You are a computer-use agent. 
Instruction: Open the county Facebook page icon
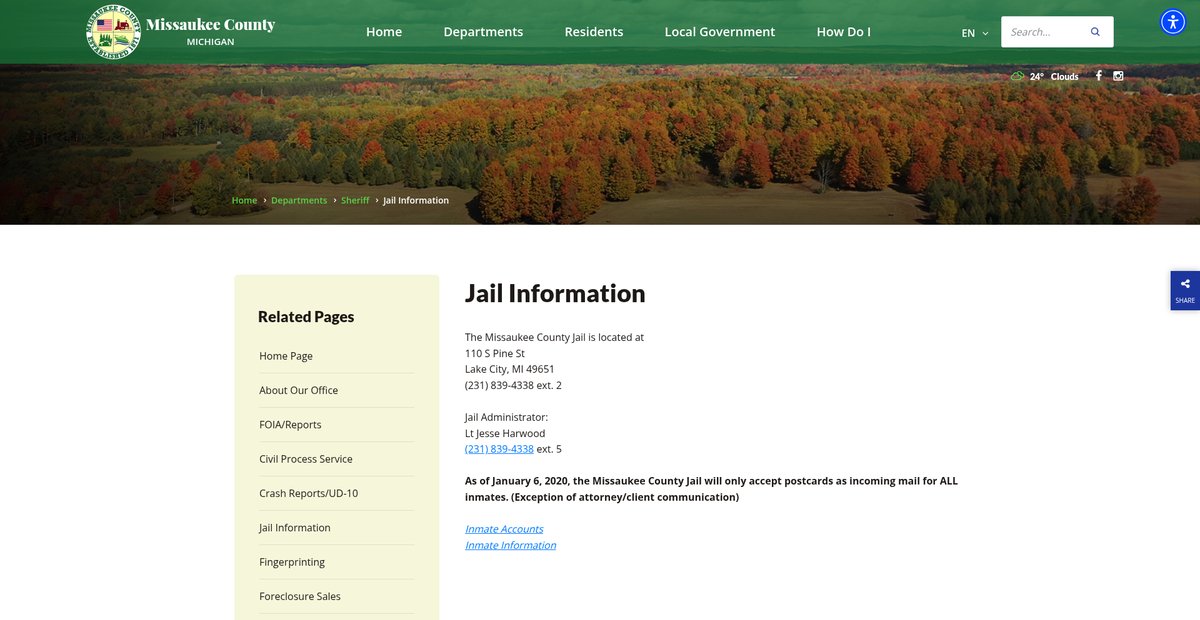click(1099, 76)
